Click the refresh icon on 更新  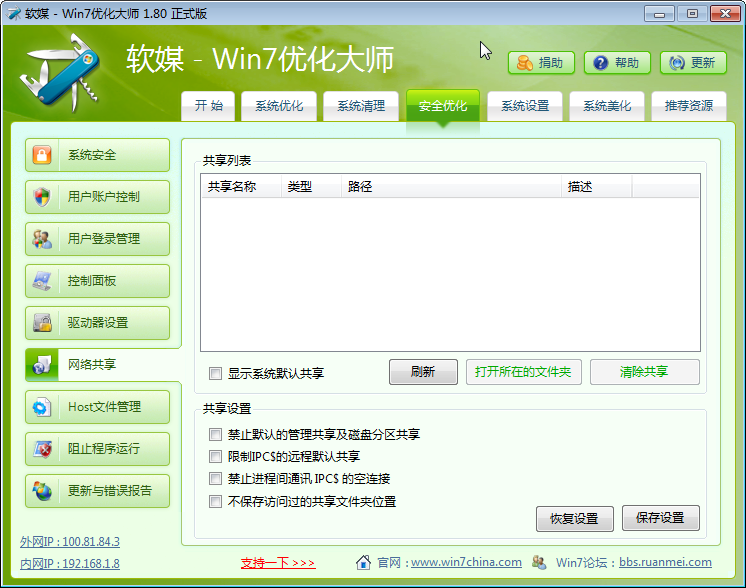(677, 63)
